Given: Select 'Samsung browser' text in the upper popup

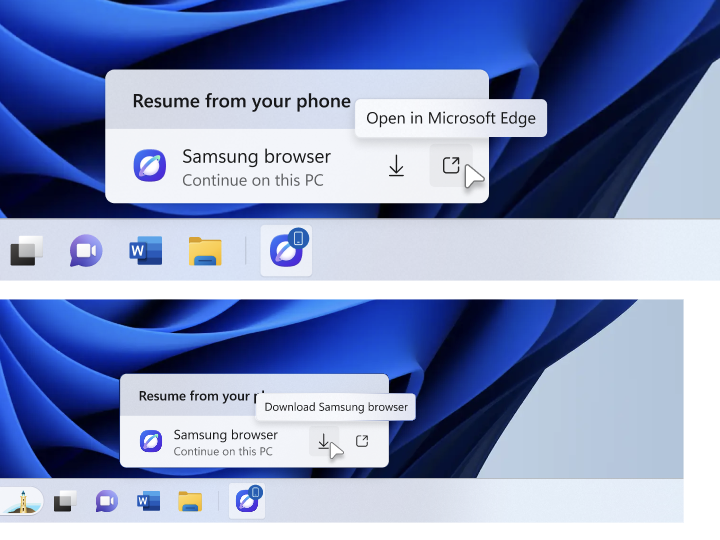Looking at the screenshot, I should click(x=256, y=157).
